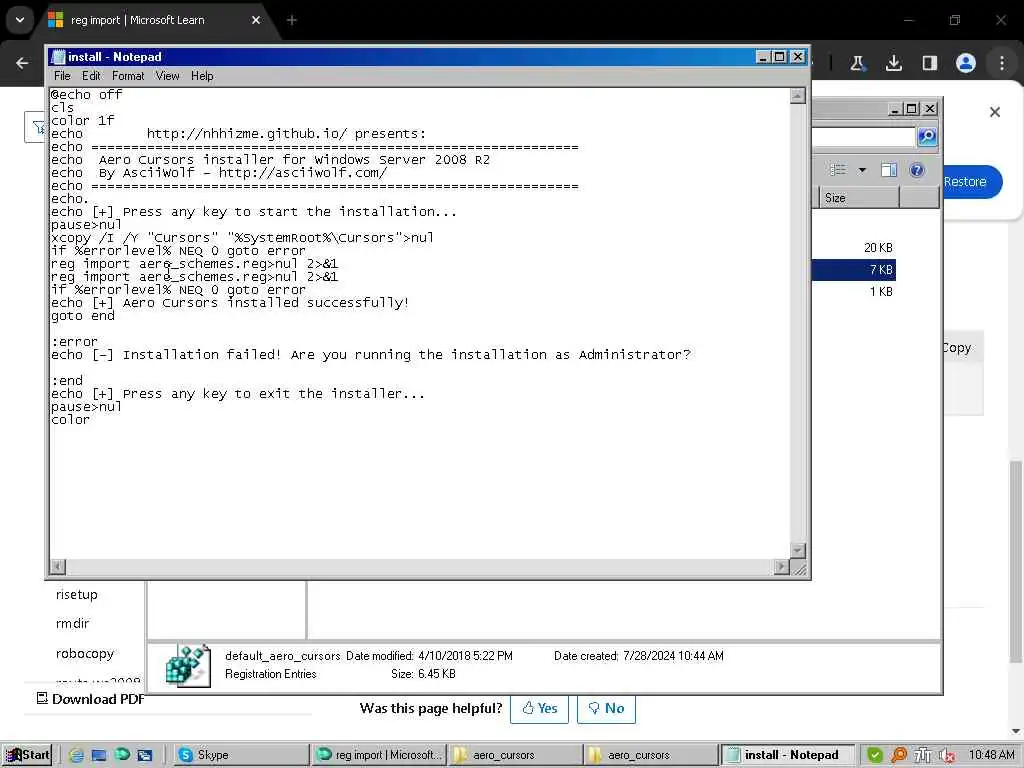
Task: Sort files by the Size column header
Action: pyautogui.click(x=859, y=198)
